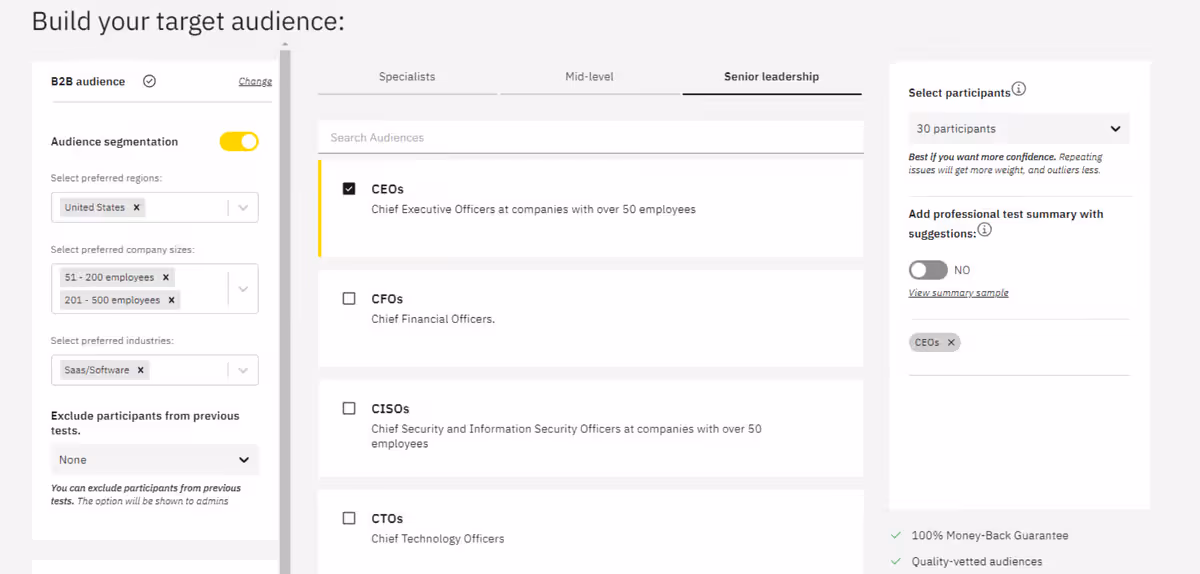
Task: Click the Search Audiences input field
Action: [590, 138]
